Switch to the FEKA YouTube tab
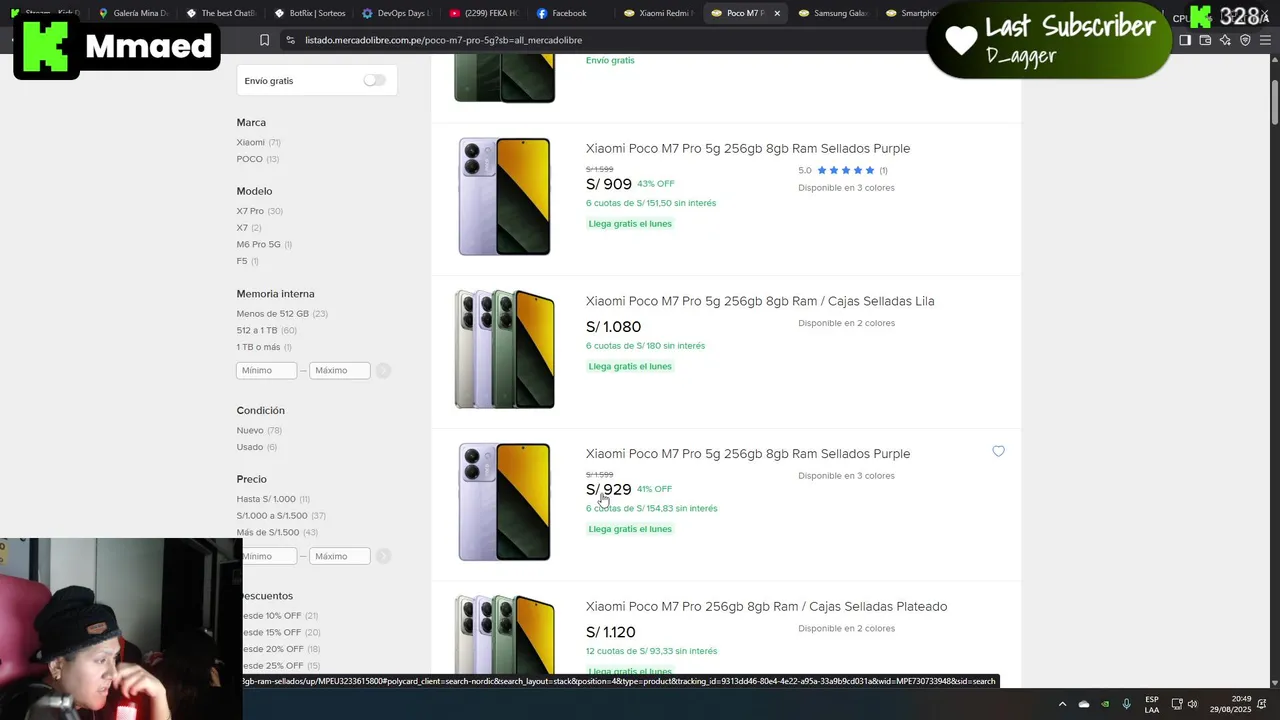Viewport: 1280px width, 720px height. click(484, 13)
